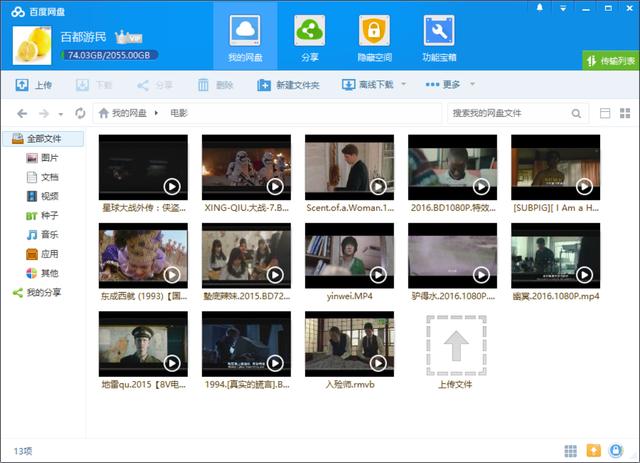Viewport: 640px width, 463px height.
Task: Select 全部文件 in the sidebar
Action: [x=43, y=139]
